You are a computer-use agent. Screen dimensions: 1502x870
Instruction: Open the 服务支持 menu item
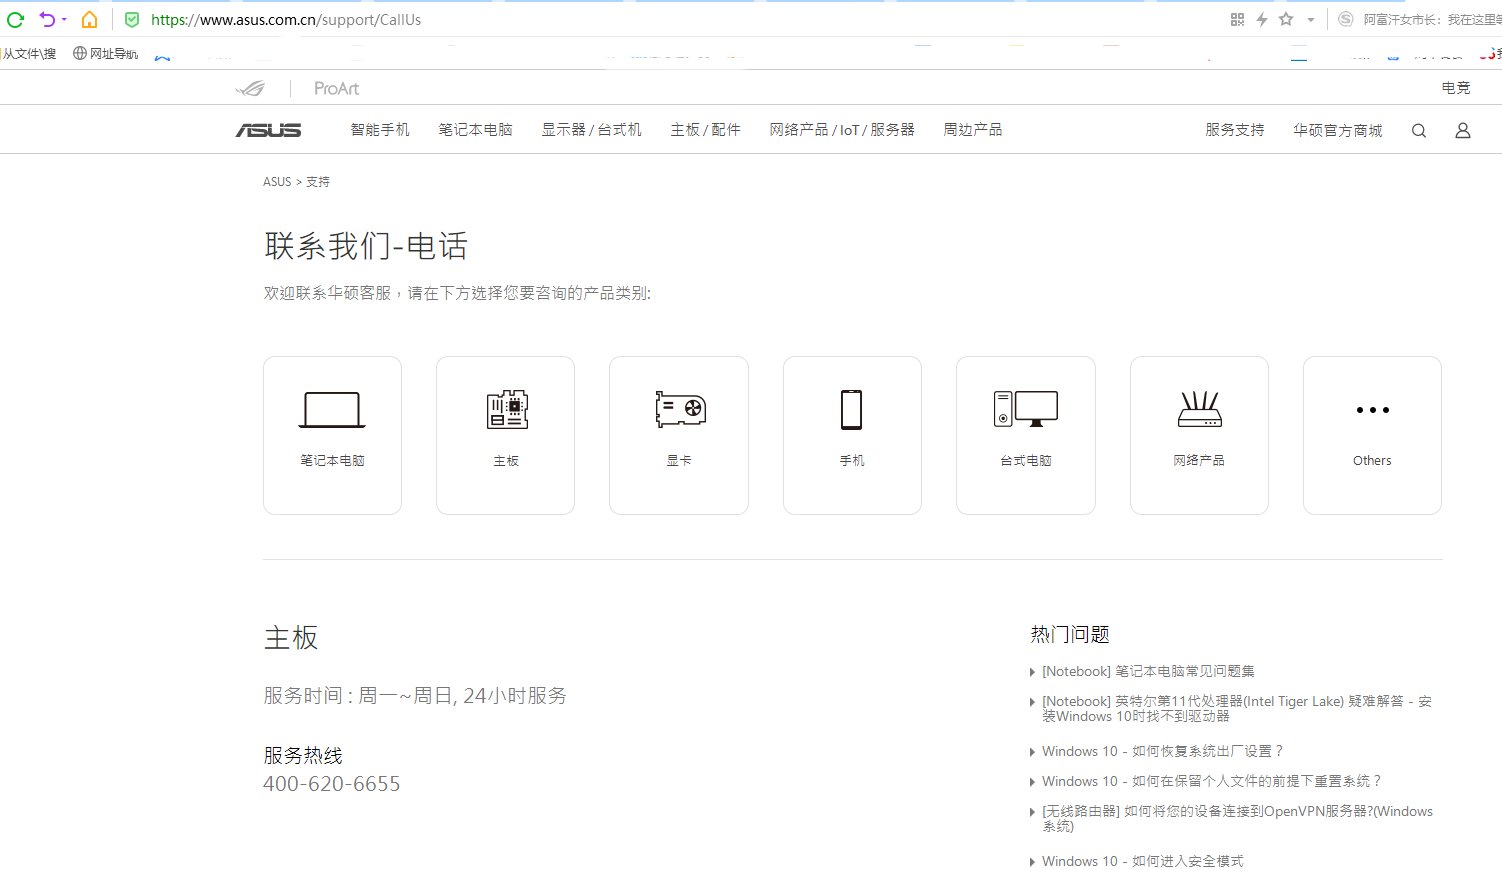[x=1234, y=130]
